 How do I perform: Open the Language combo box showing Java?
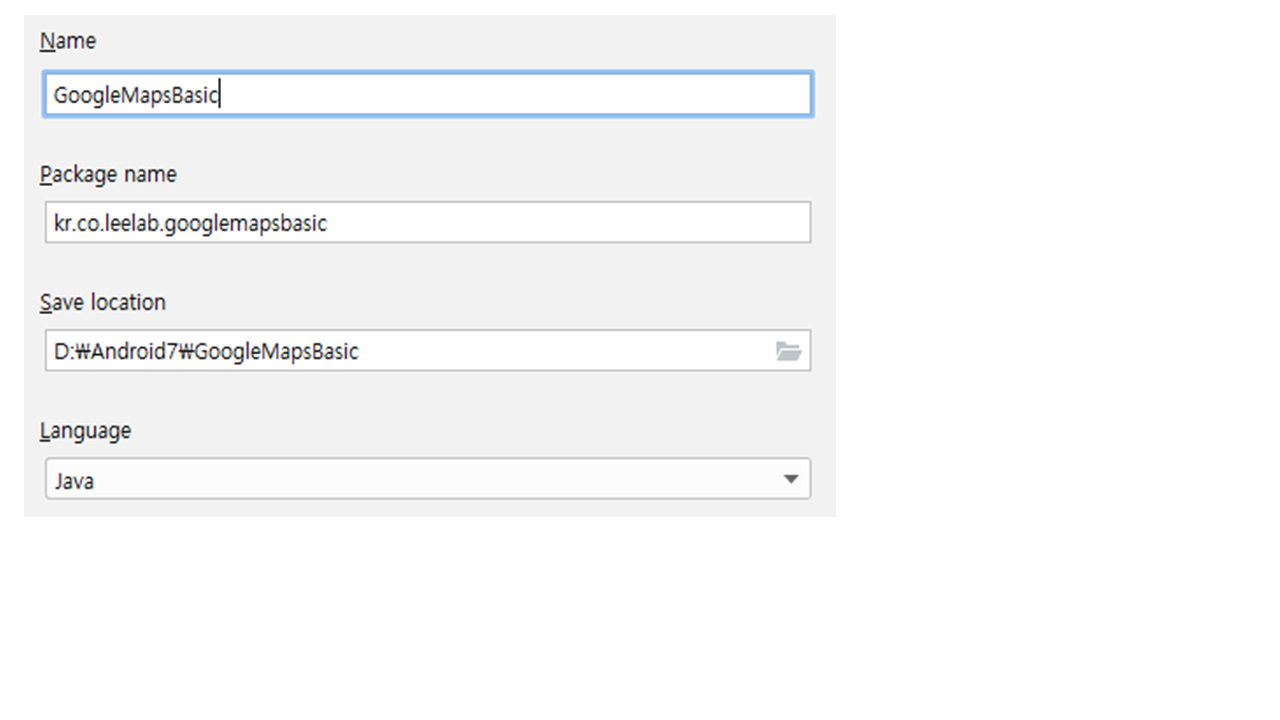tap(427, 479)
